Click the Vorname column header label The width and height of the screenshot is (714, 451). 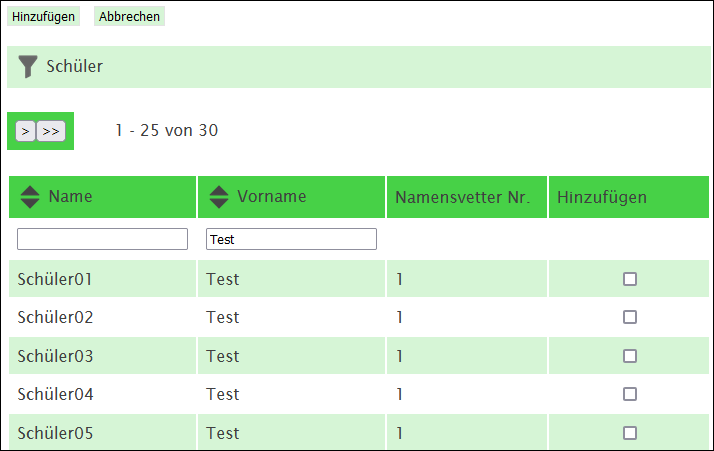(272, 196)
